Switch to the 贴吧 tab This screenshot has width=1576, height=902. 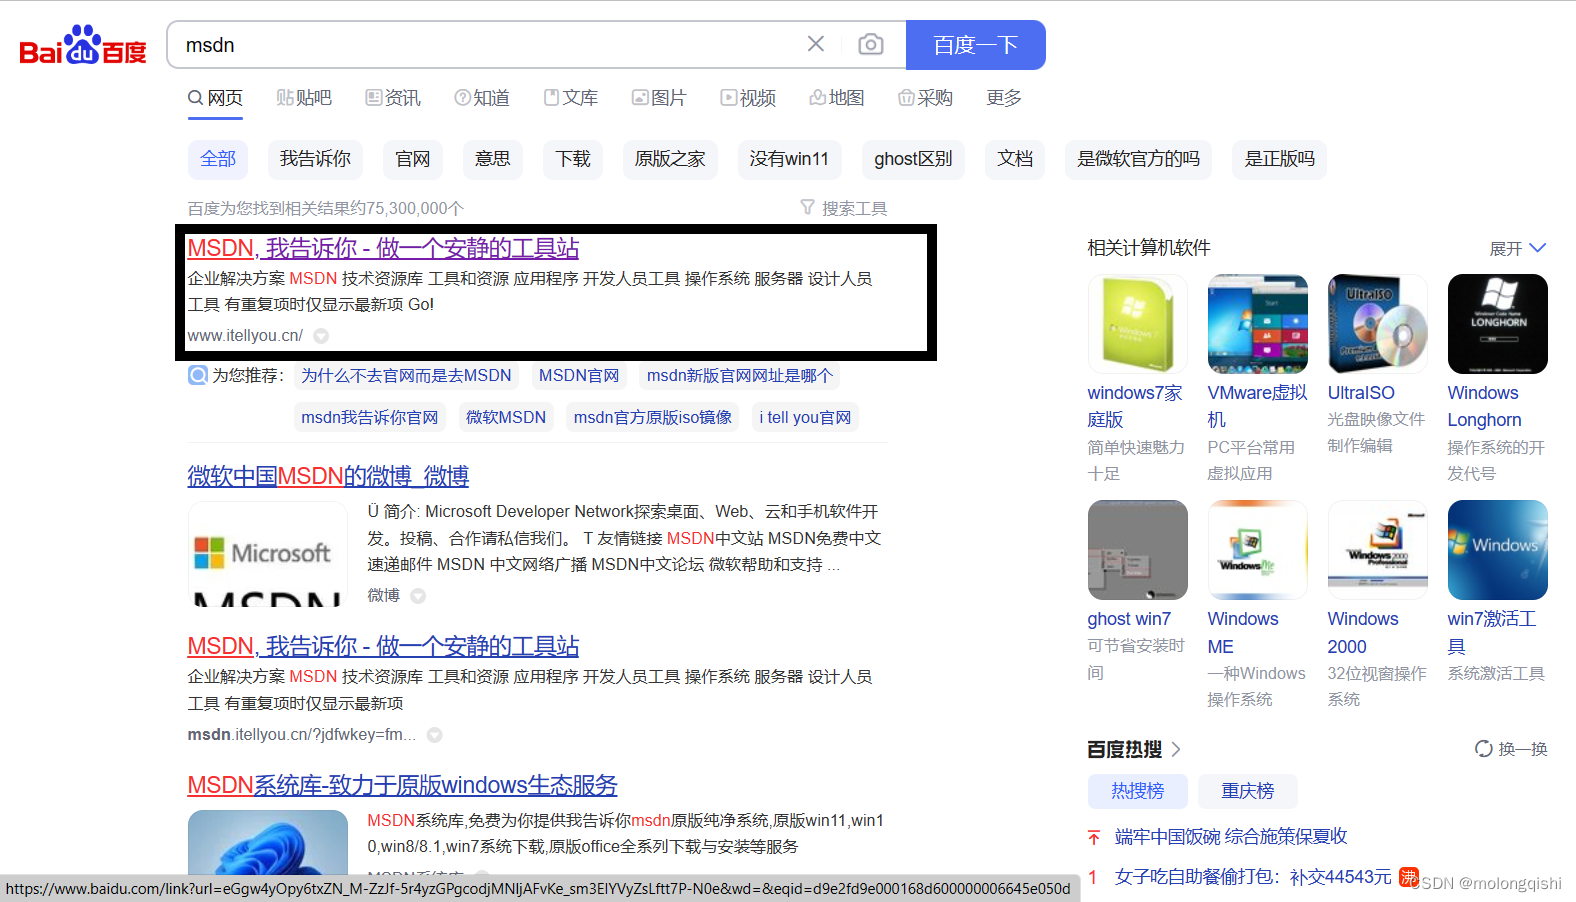coord(304,98)
